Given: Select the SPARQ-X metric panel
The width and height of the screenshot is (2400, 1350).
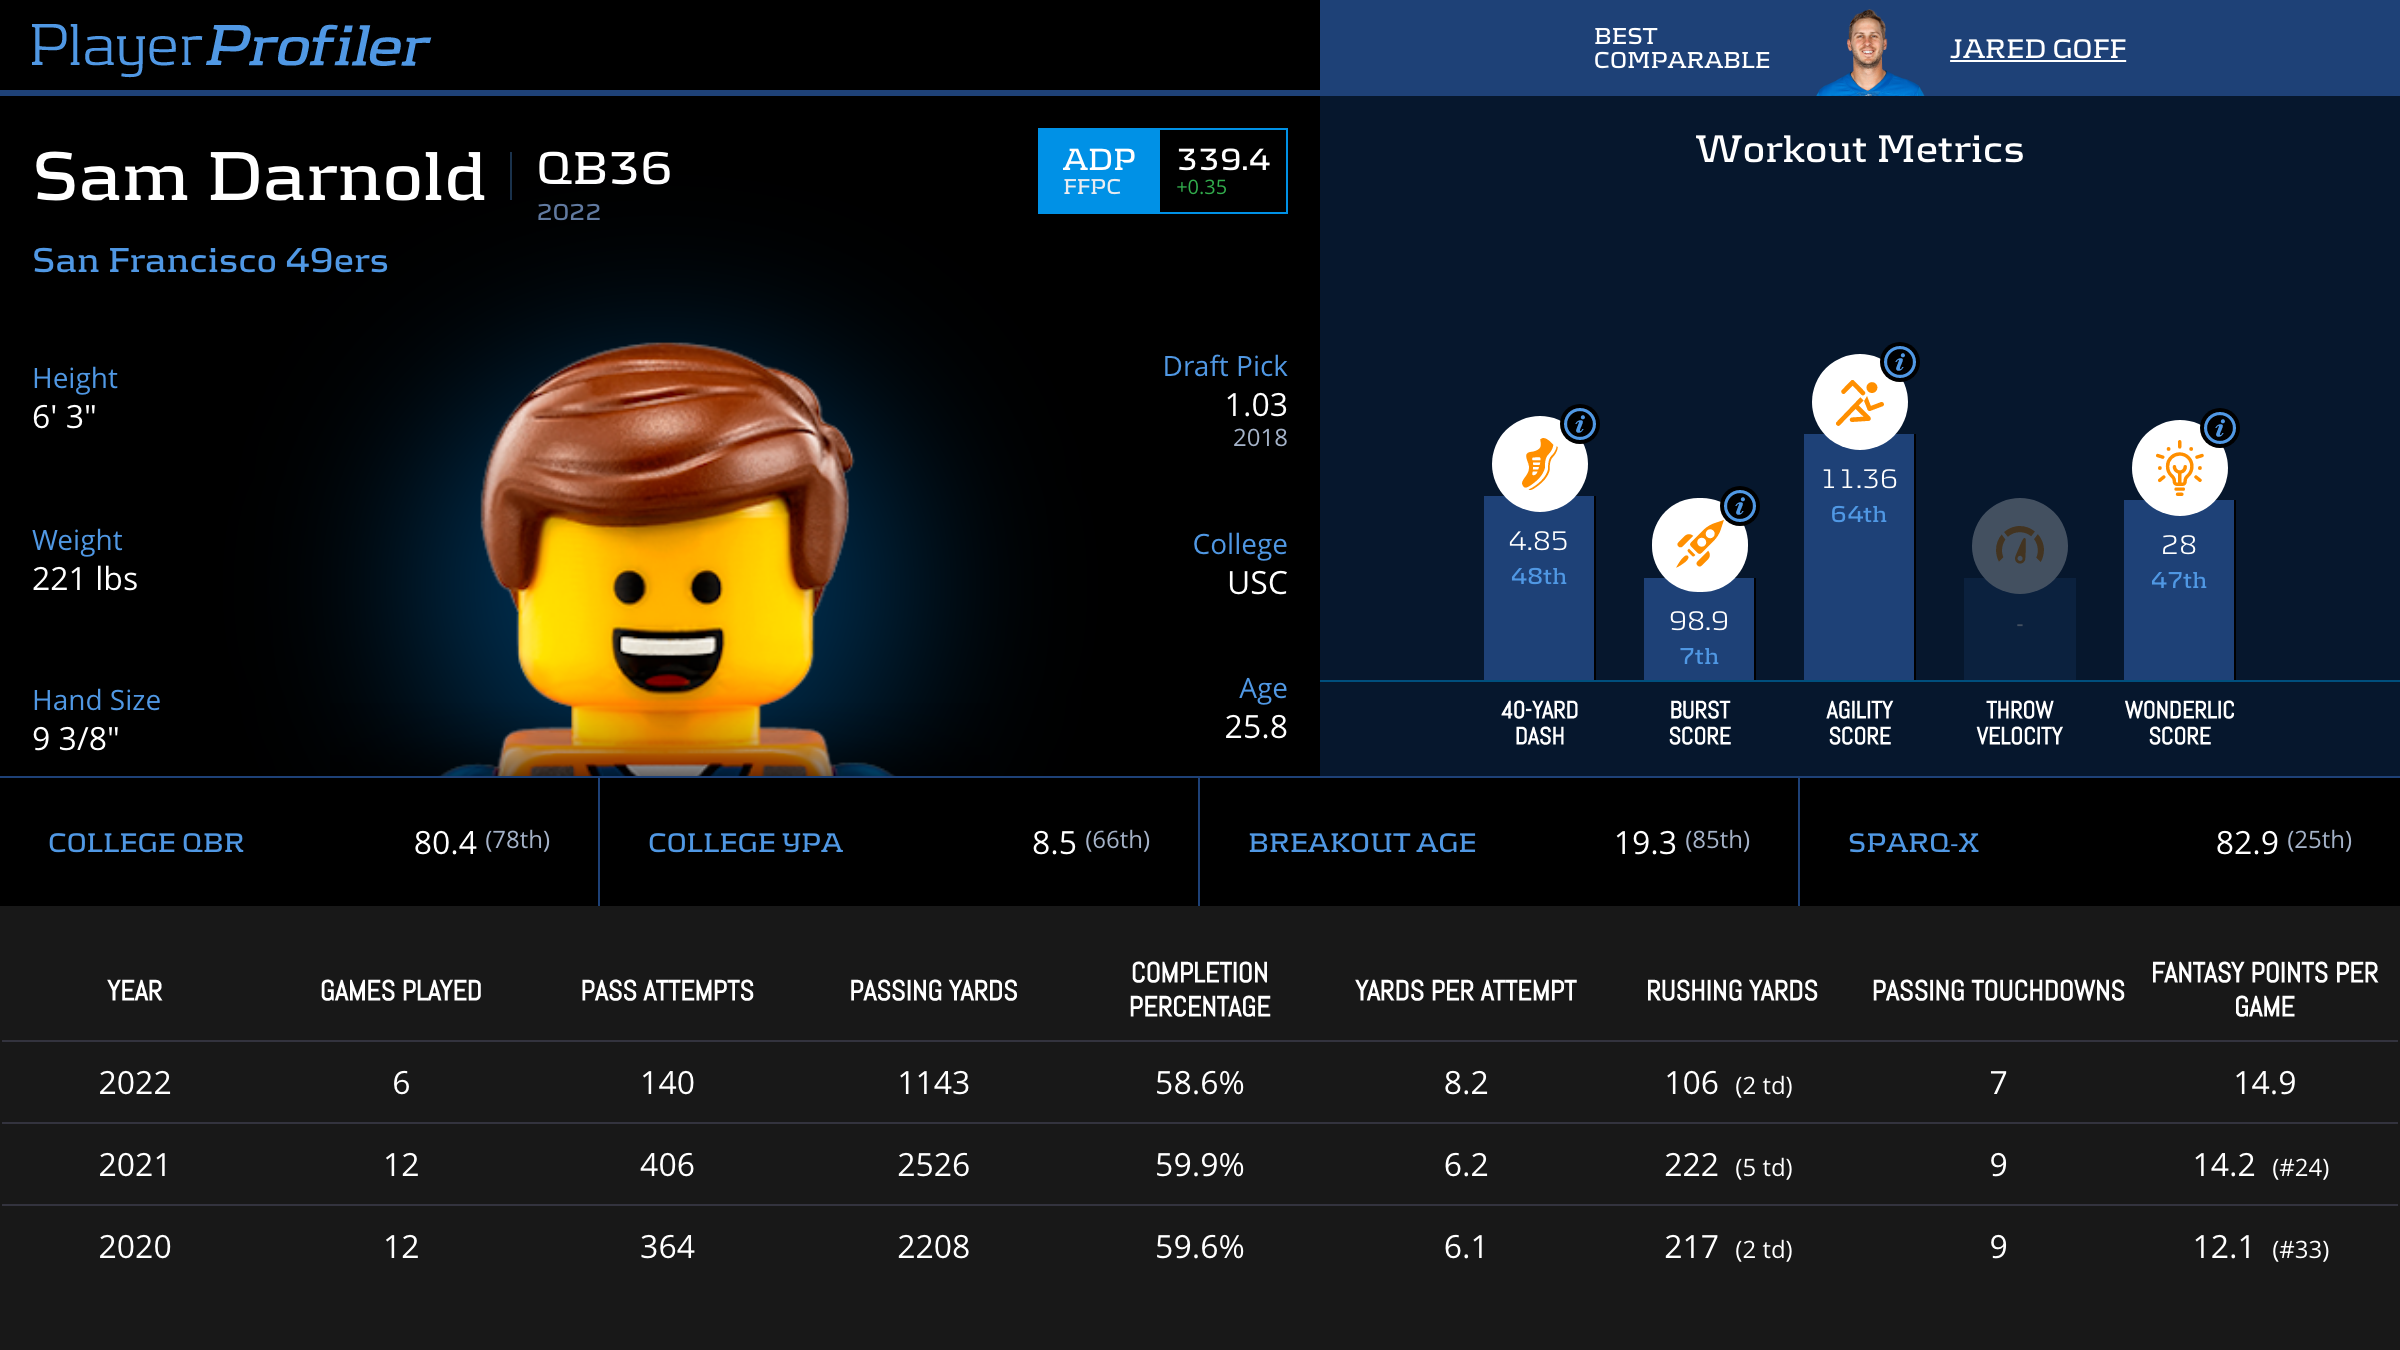Looking at the screenshot, I should [2098, 842].
